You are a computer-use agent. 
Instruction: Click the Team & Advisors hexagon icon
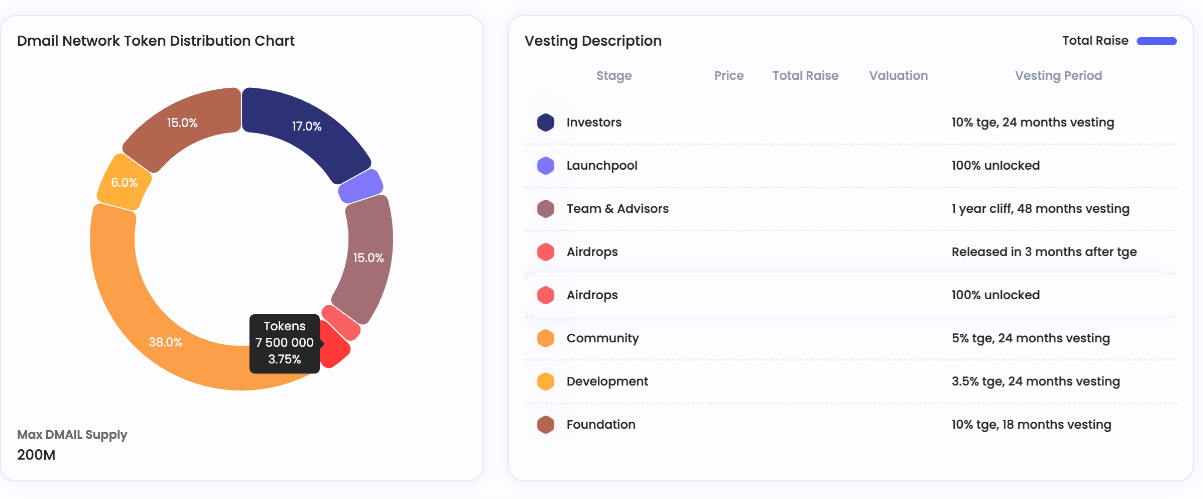(x=546, y=209)
